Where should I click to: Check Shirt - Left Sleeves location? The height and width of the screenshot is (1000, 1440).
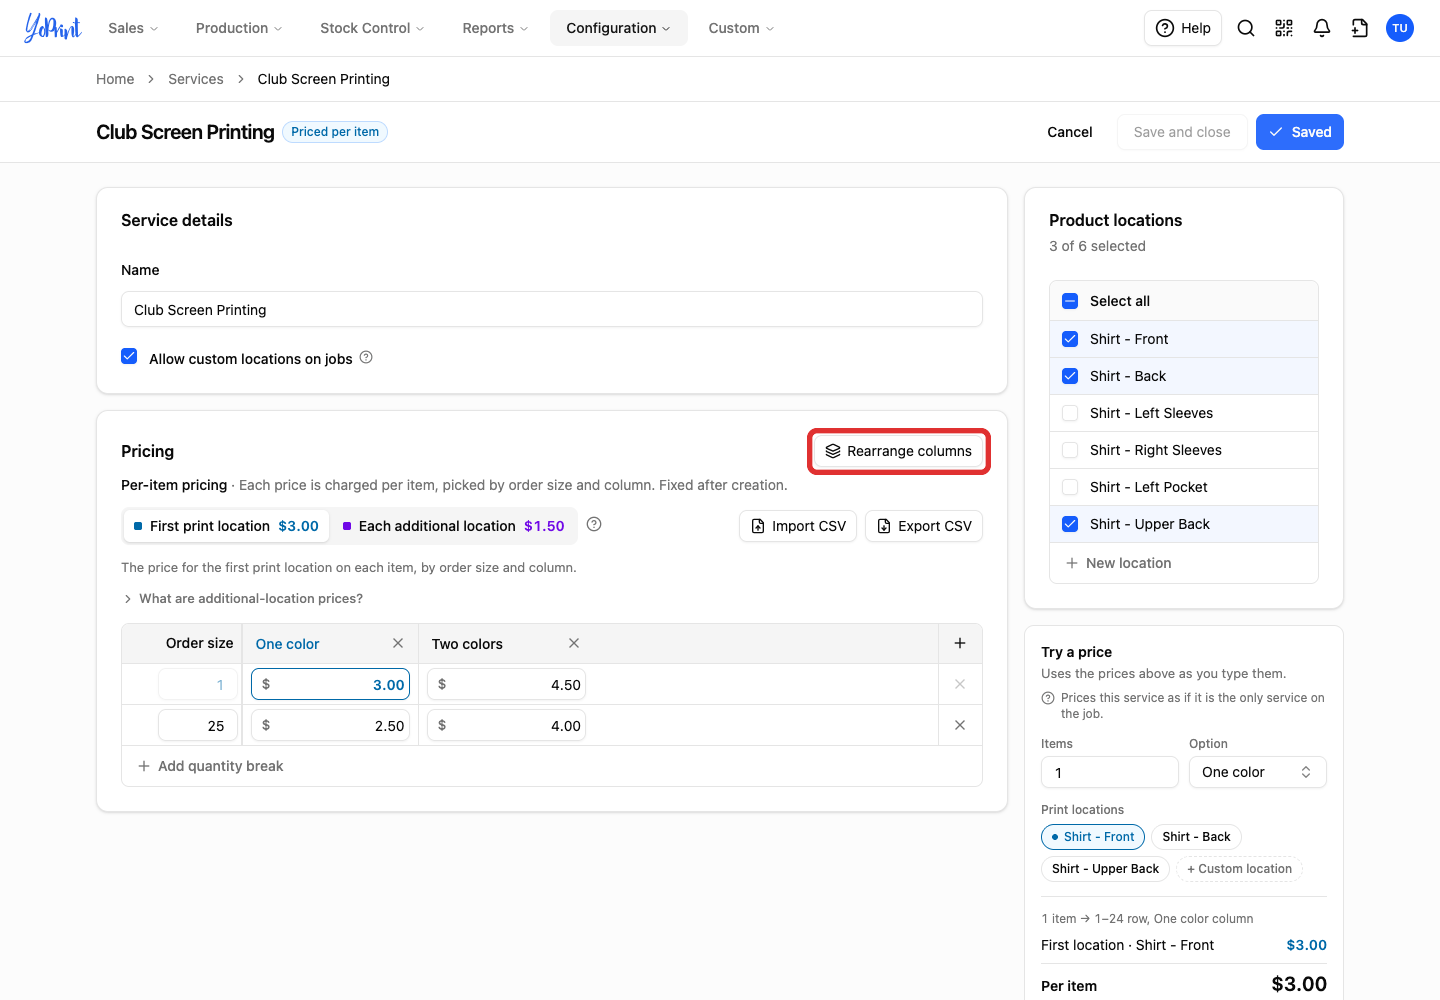[x=1070, y=413]
